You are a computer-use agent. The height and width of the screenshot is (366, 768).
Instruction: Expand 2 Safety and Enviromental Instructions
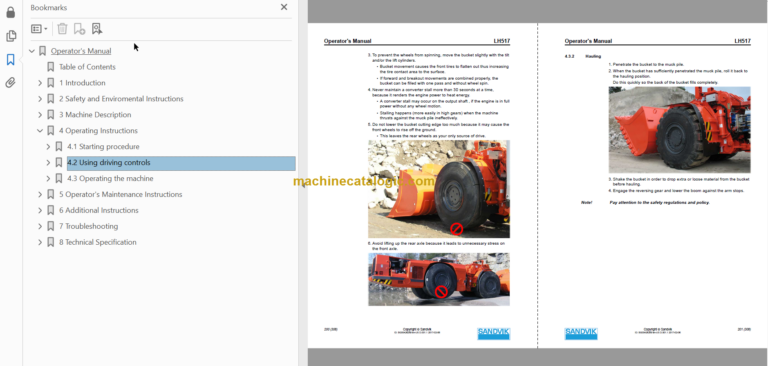click(x=40, y=98)
